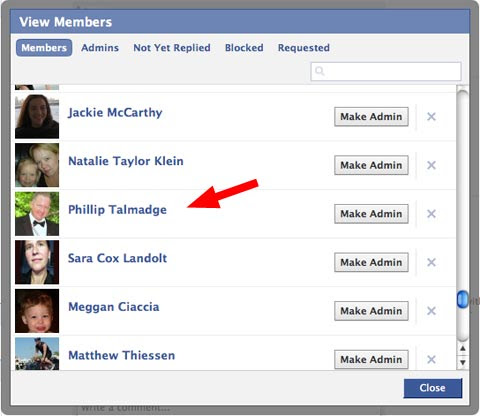Switch to the Admins tab
480x416 pixels.
pyautogui.click(x=100, y=48)
